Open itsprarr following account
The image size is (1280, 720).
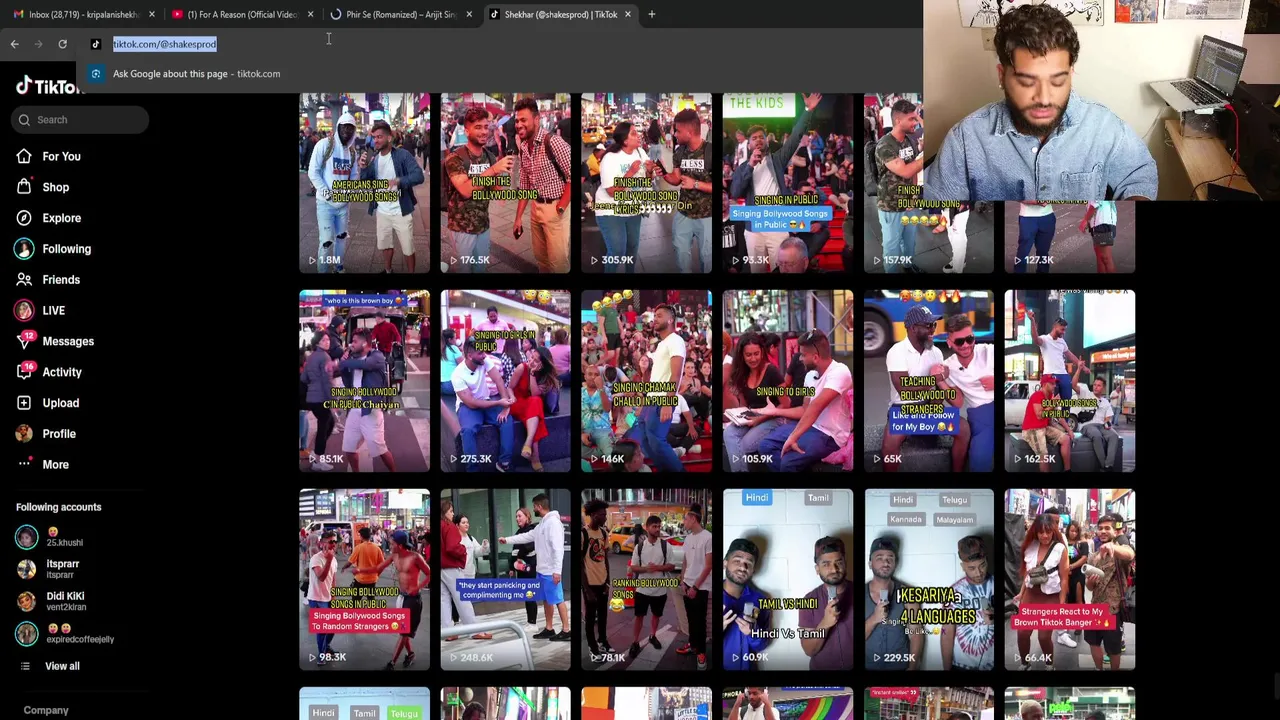tap(62, 569)
